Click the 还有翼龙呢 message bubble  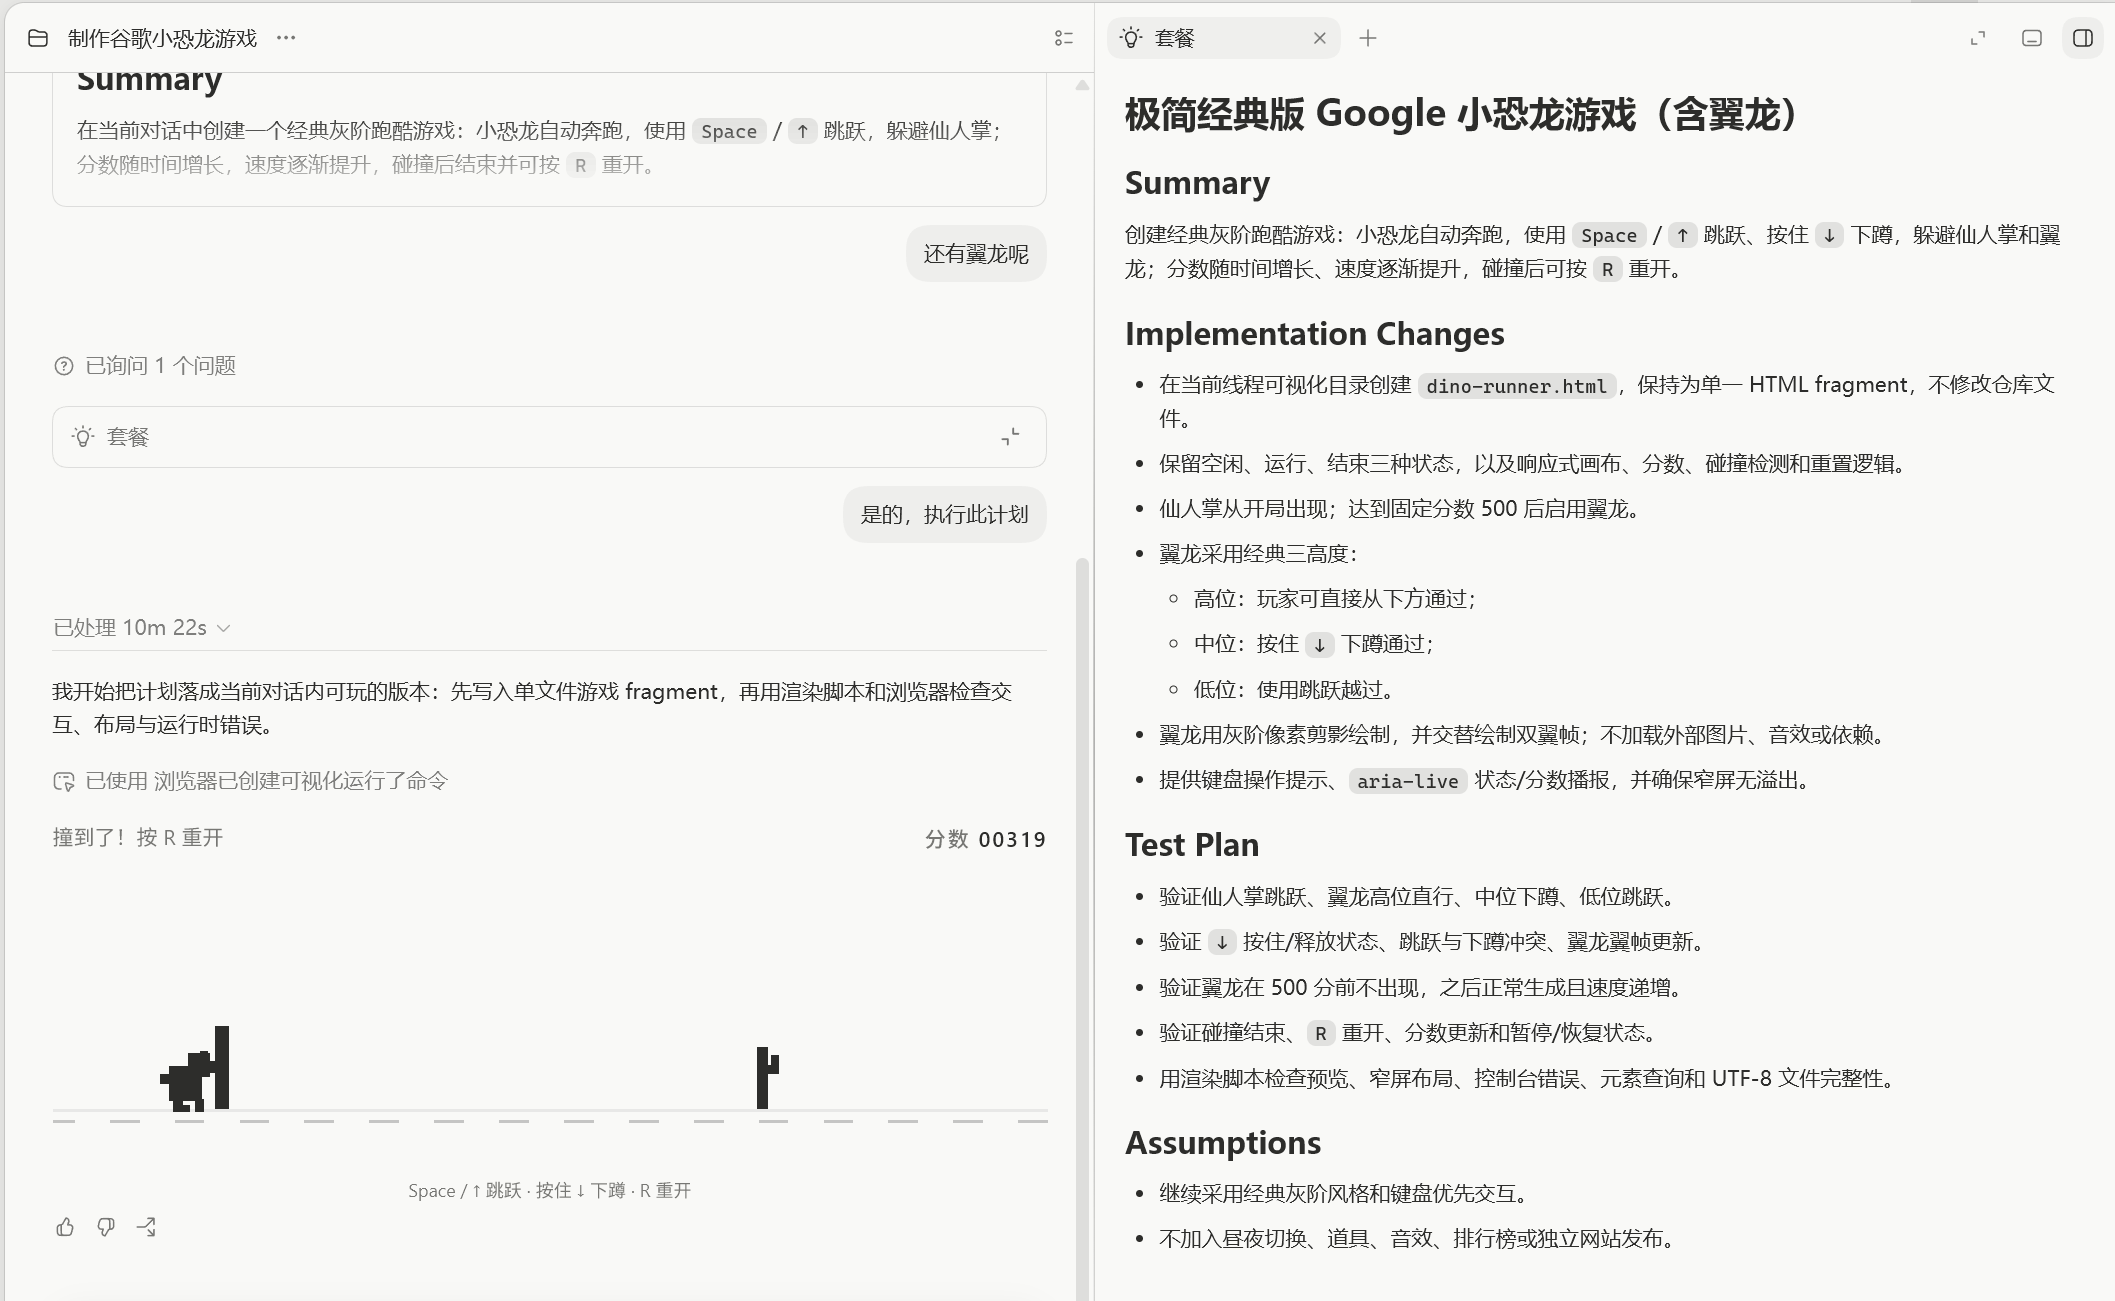(x=976, y=254)
